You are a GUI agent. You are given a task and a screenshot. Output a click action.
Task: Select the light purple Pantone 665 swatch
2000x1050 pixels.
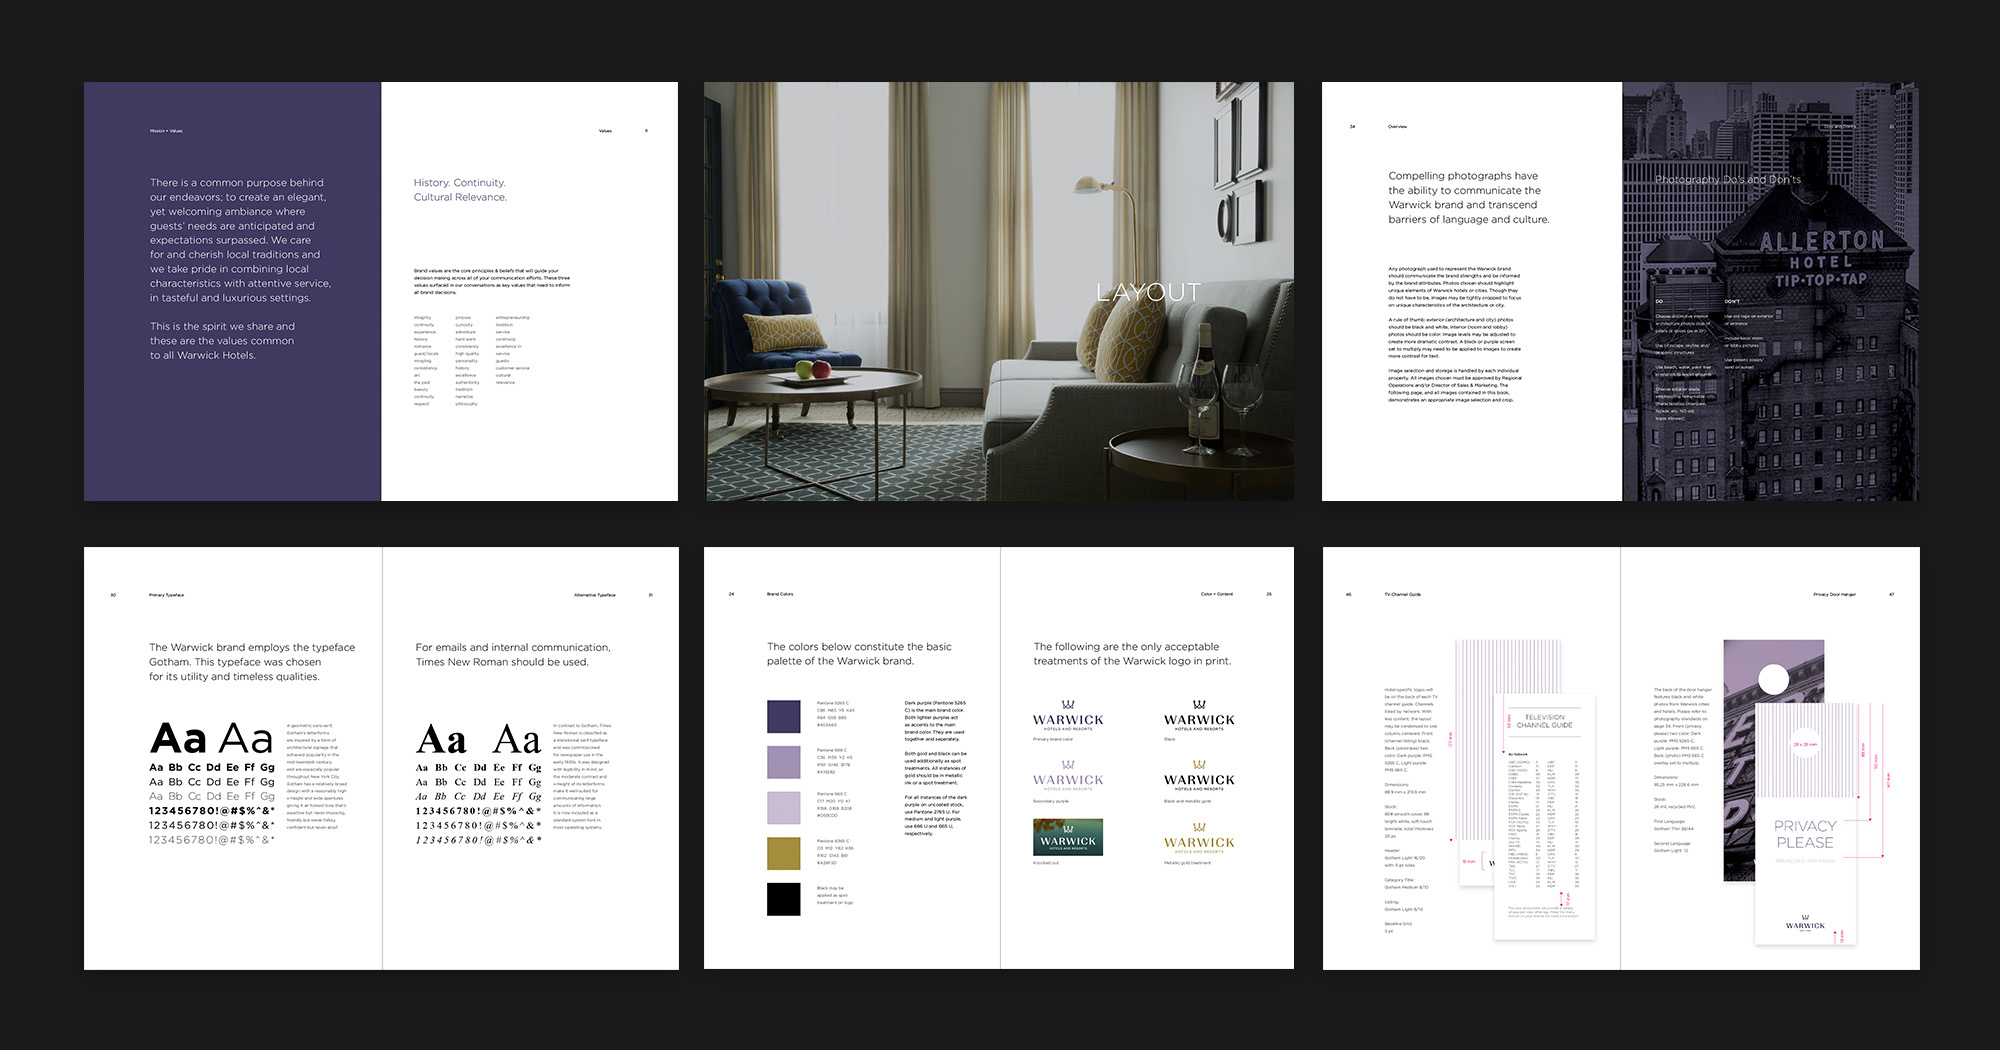(783, 807)
